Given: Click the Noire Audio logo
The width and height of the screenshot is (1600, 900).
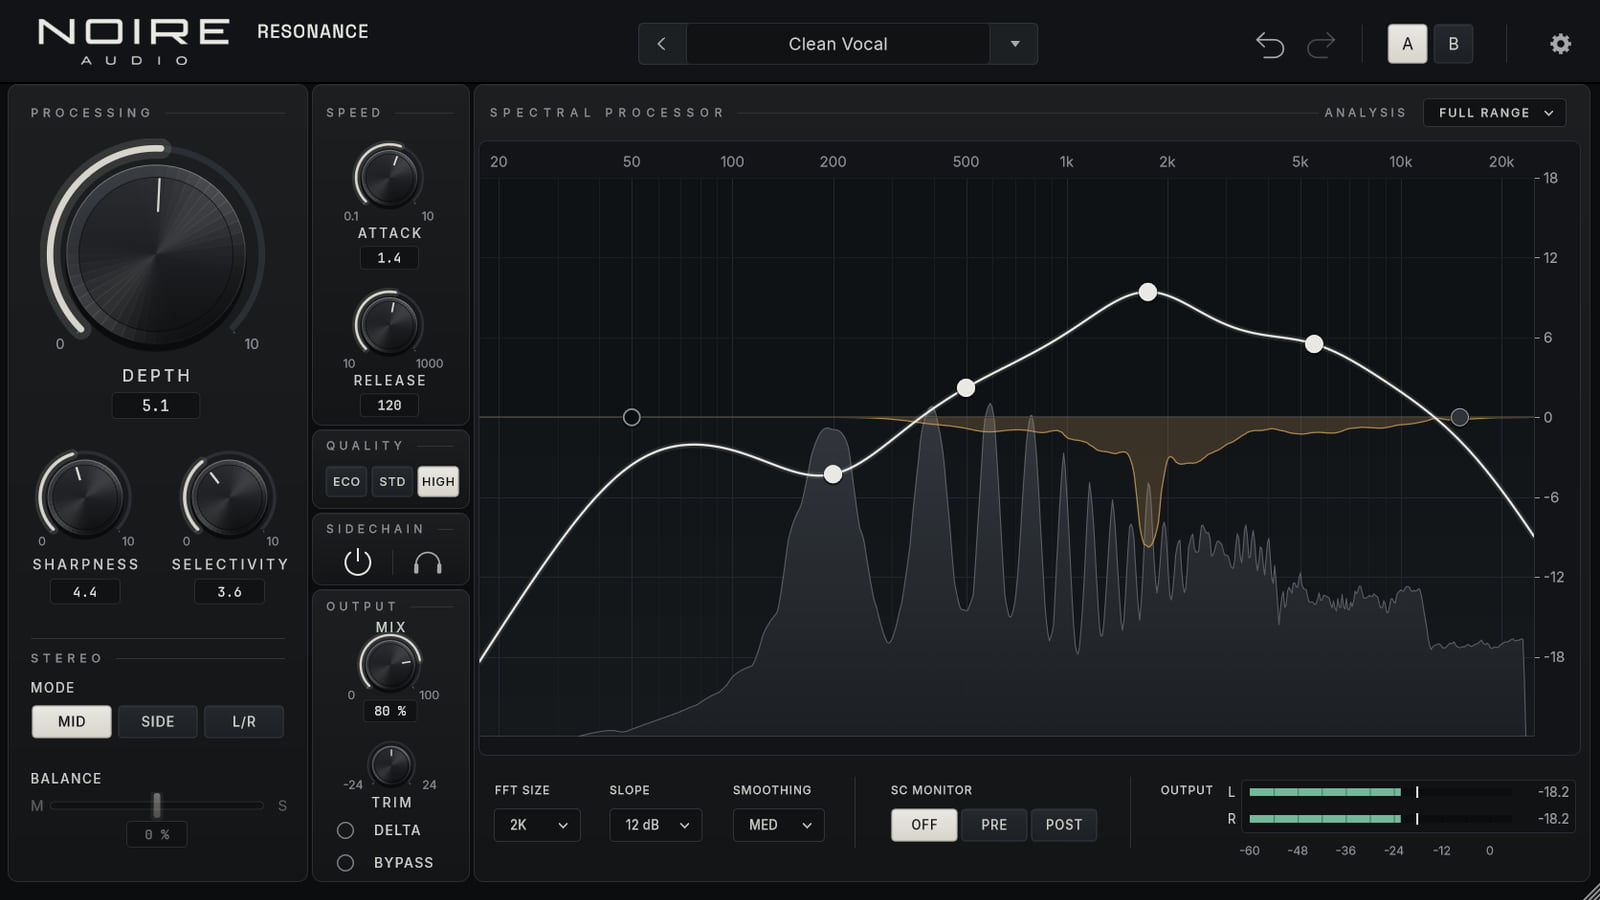Looking at the screenshot, I should click(x=134, y=42).
